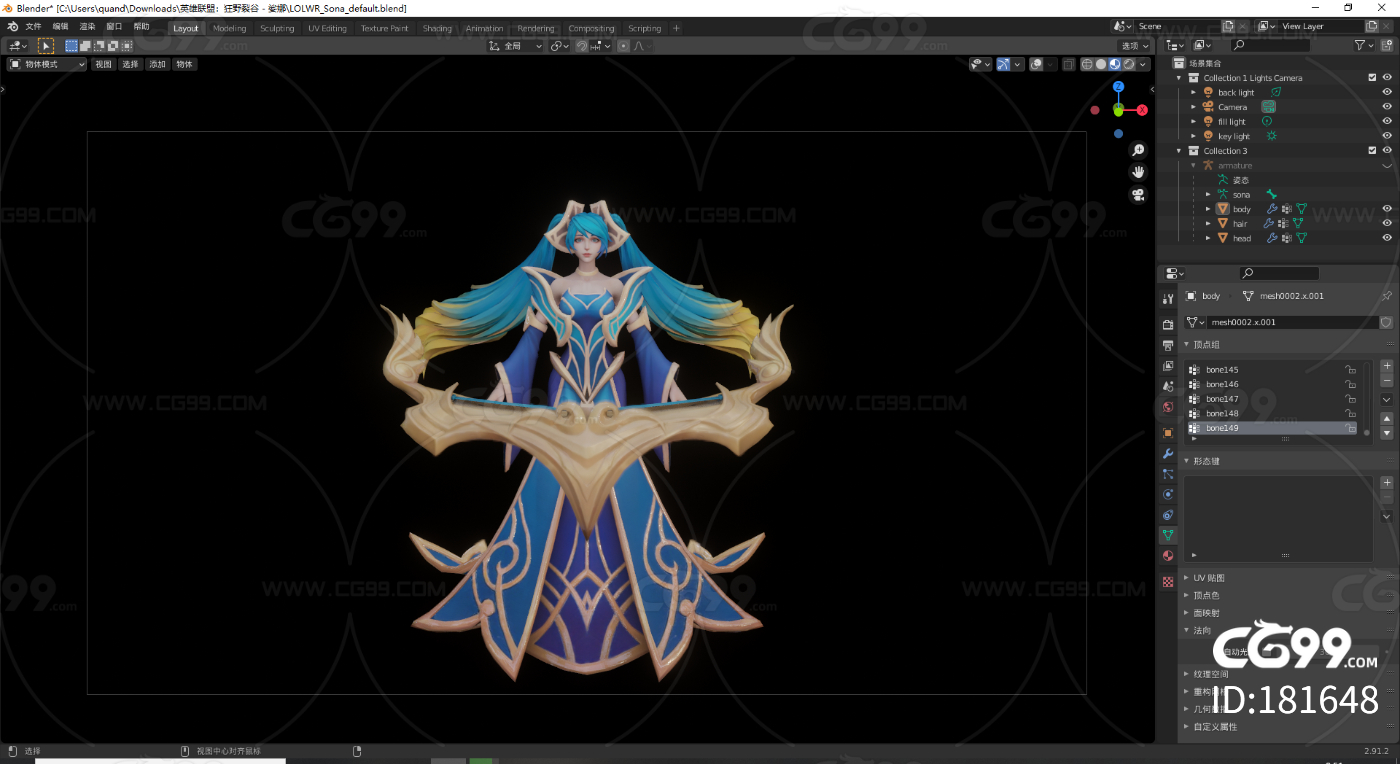Open the Tool properties tab
This screenshot has height=764, width=1400.
(x=1167, y=299)
